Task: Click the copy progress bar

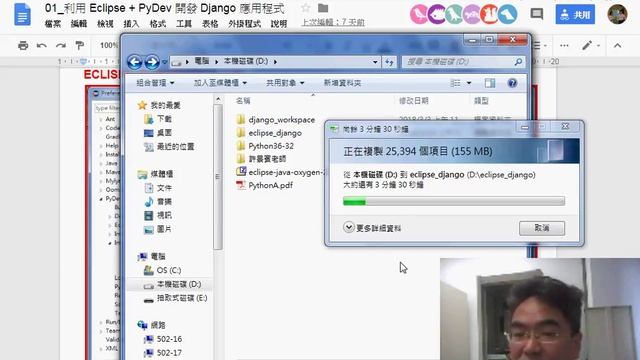Action: [x=454, y=201]
